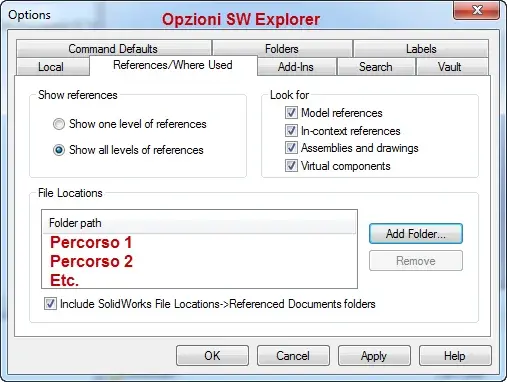Open the Labels tab

pyautogui.click(x=421, y=49)
